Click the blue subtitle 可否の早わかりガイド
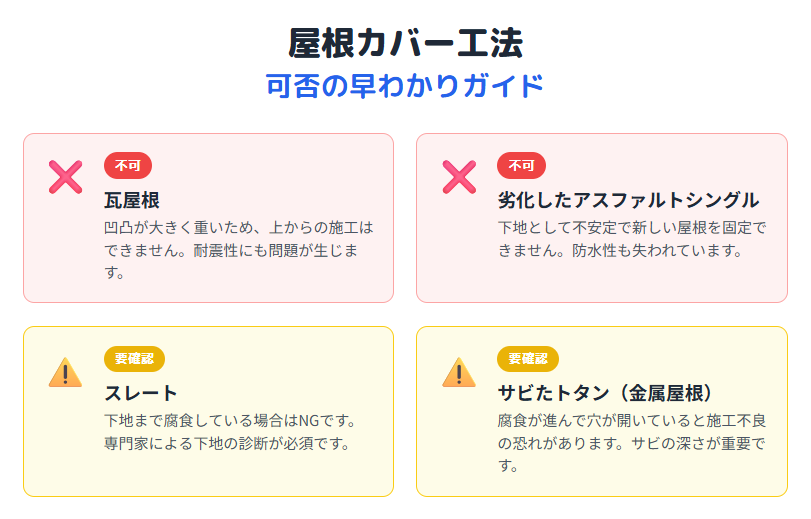This screenshot has height=519, width=811. pos(404,85)
